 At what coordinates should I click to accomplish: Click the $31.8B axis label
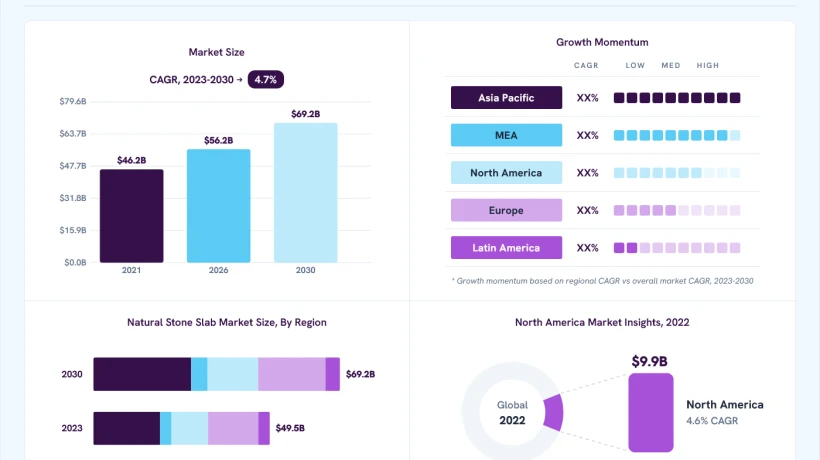pyautogui.click(x=73, y=198)
